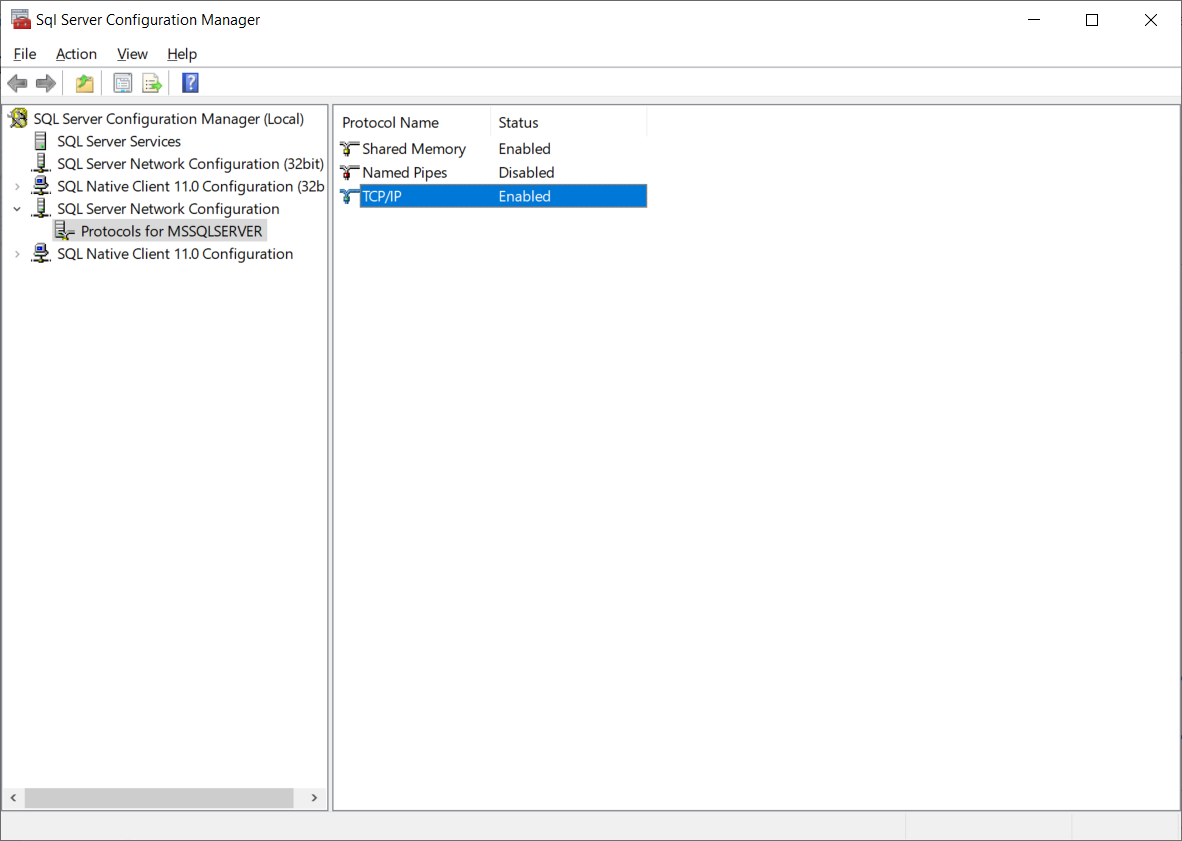Select SQL Server Services in the tree
Viewport: 1182px width, 841px height.
pos(119,142)
